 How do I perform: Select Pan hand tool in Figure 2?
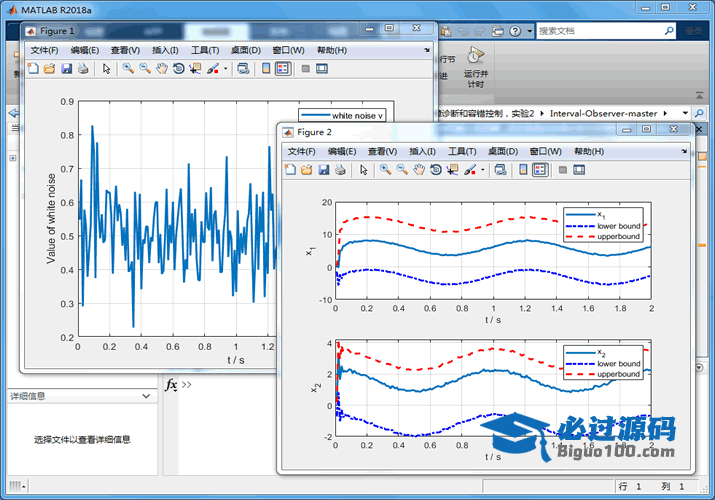[419, 170]
